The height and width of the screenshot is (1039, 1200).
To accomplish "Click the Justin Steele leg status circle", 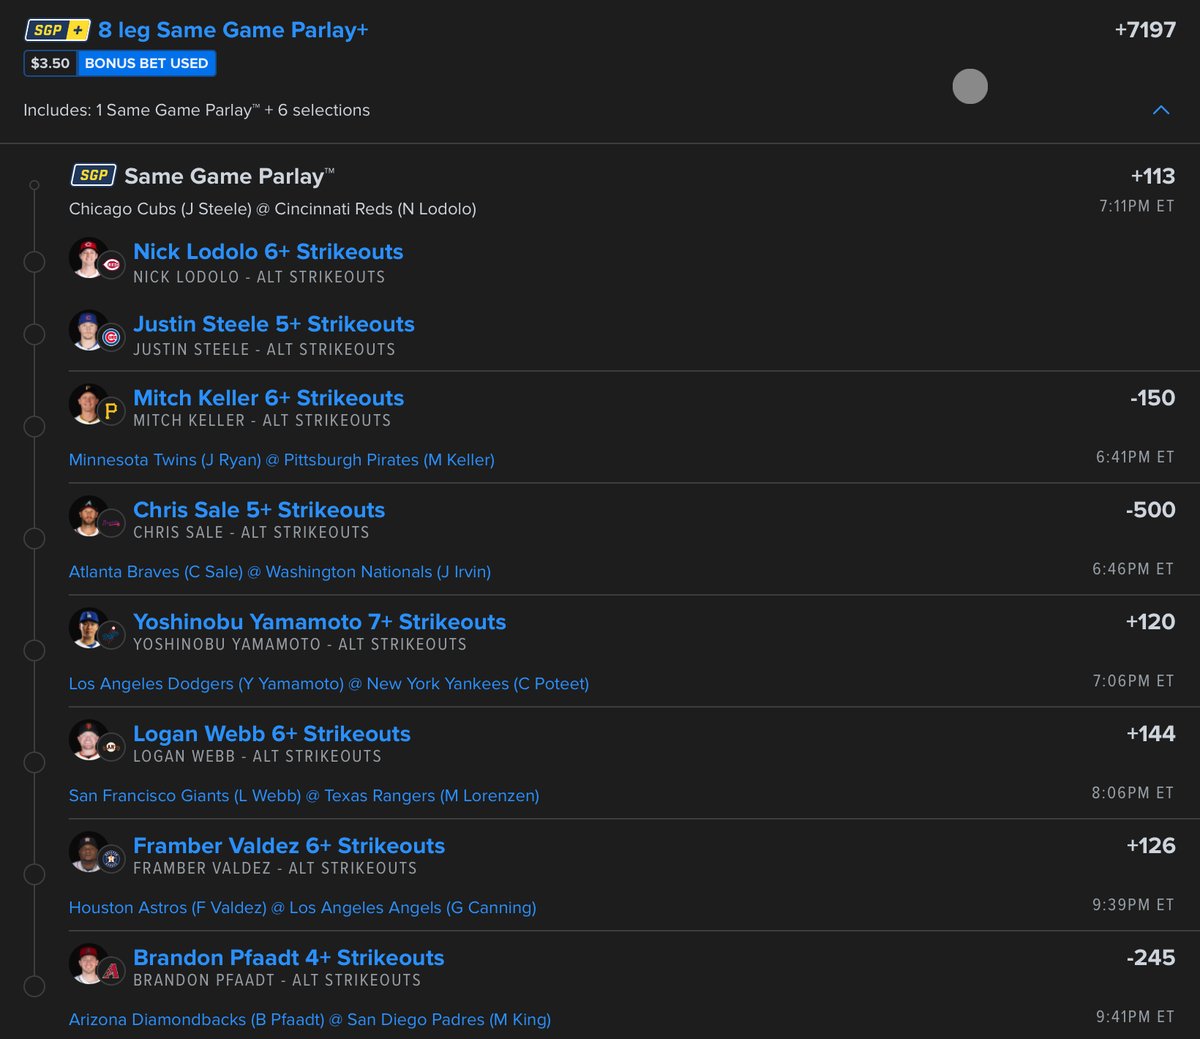I will [34, 334].
